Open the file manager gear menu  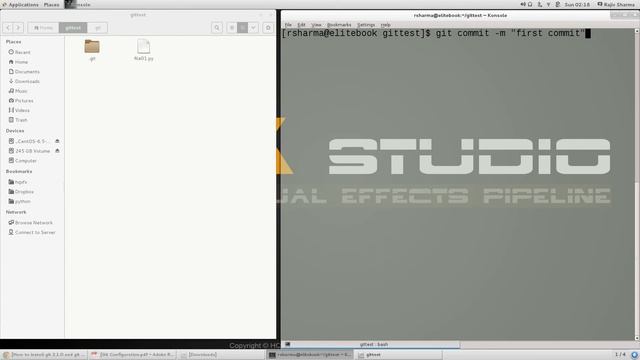[268, 28]
